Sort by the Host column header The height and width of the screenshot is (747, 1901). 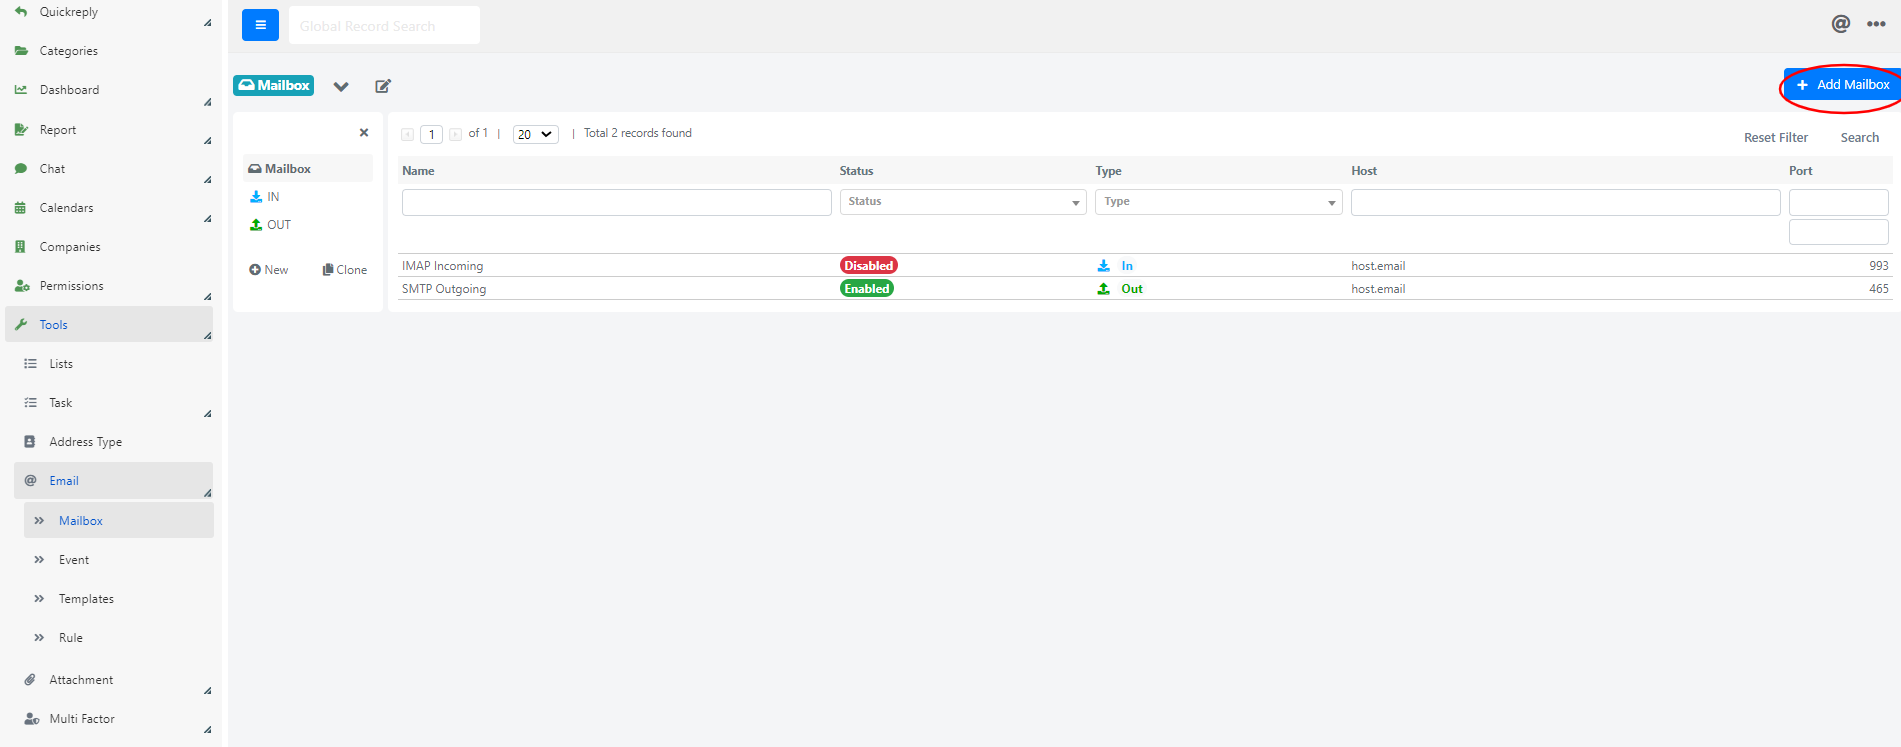pyautogui.click(x=1364, y=171)
